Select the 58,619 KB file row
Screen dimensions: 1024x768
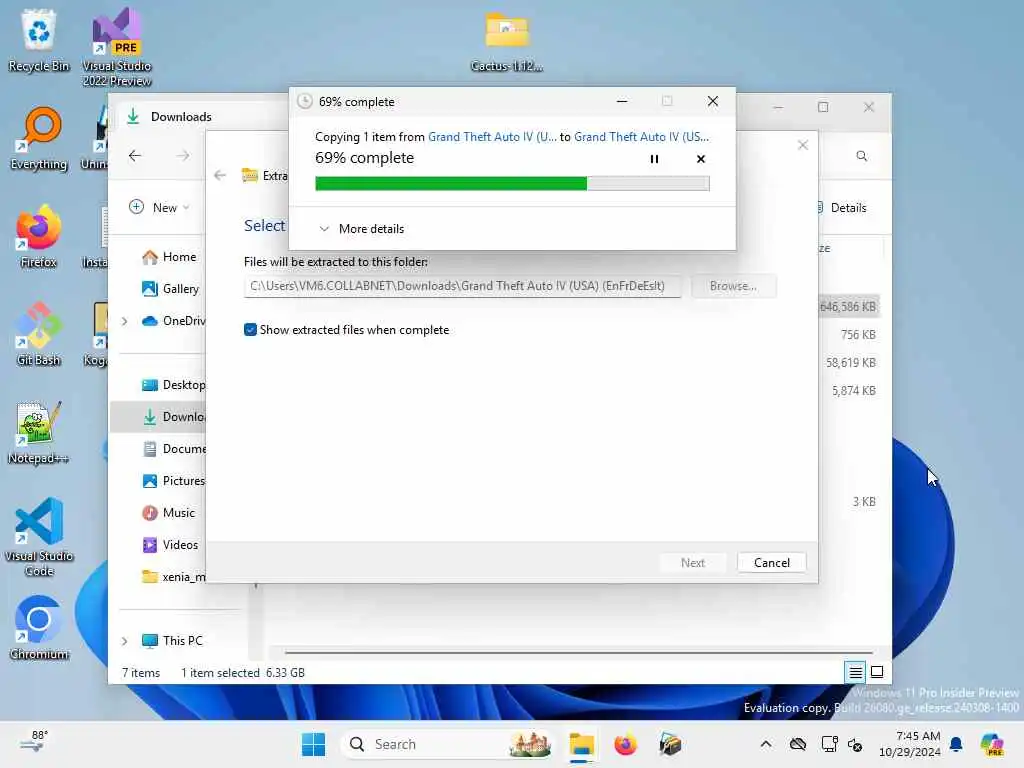point(849,362)
